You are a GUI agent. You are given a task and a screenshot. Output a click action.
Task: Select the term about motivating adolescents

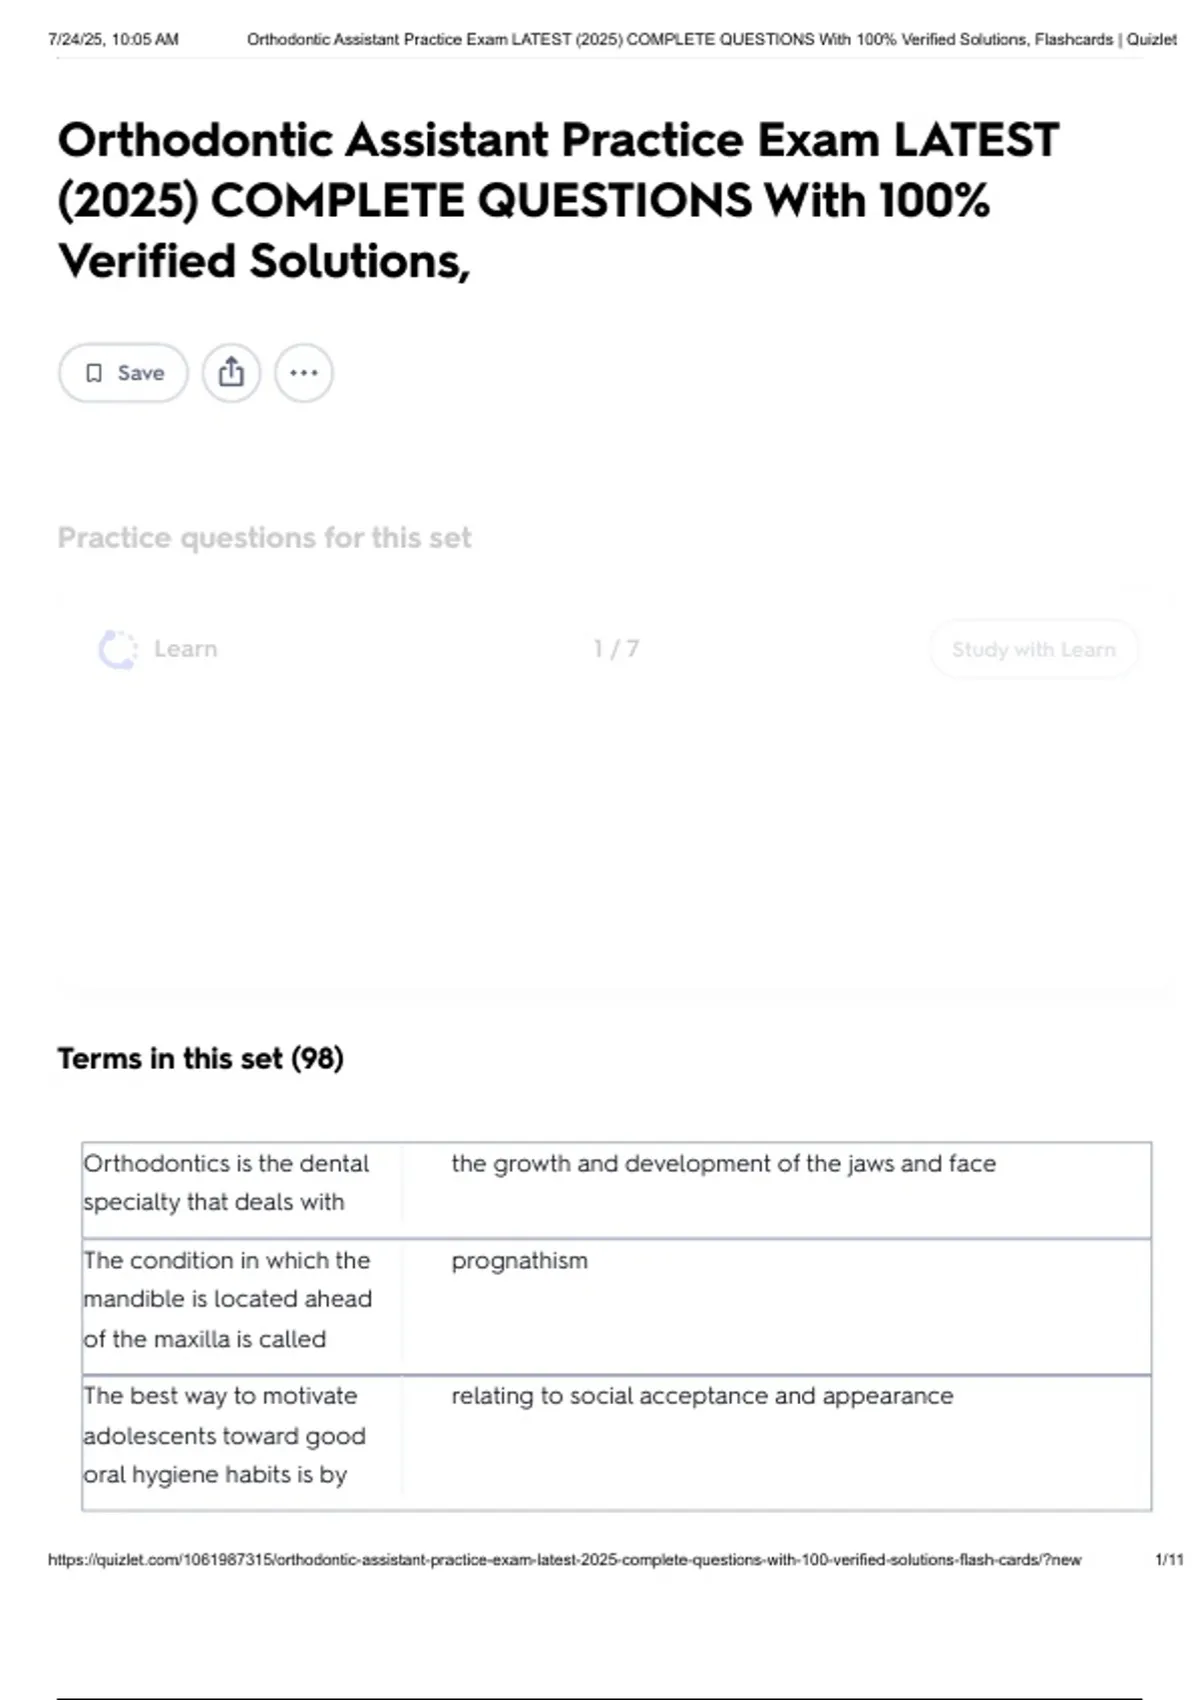point(225,1435)
